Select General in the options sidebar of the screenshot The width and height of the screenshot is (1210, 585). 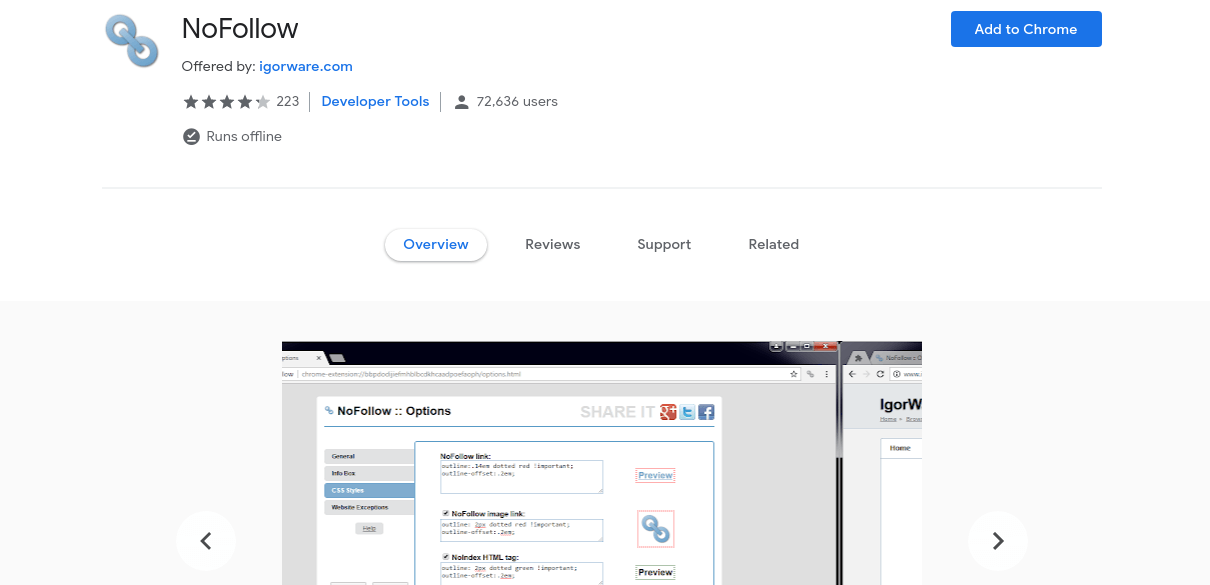[x=369, y=456]
